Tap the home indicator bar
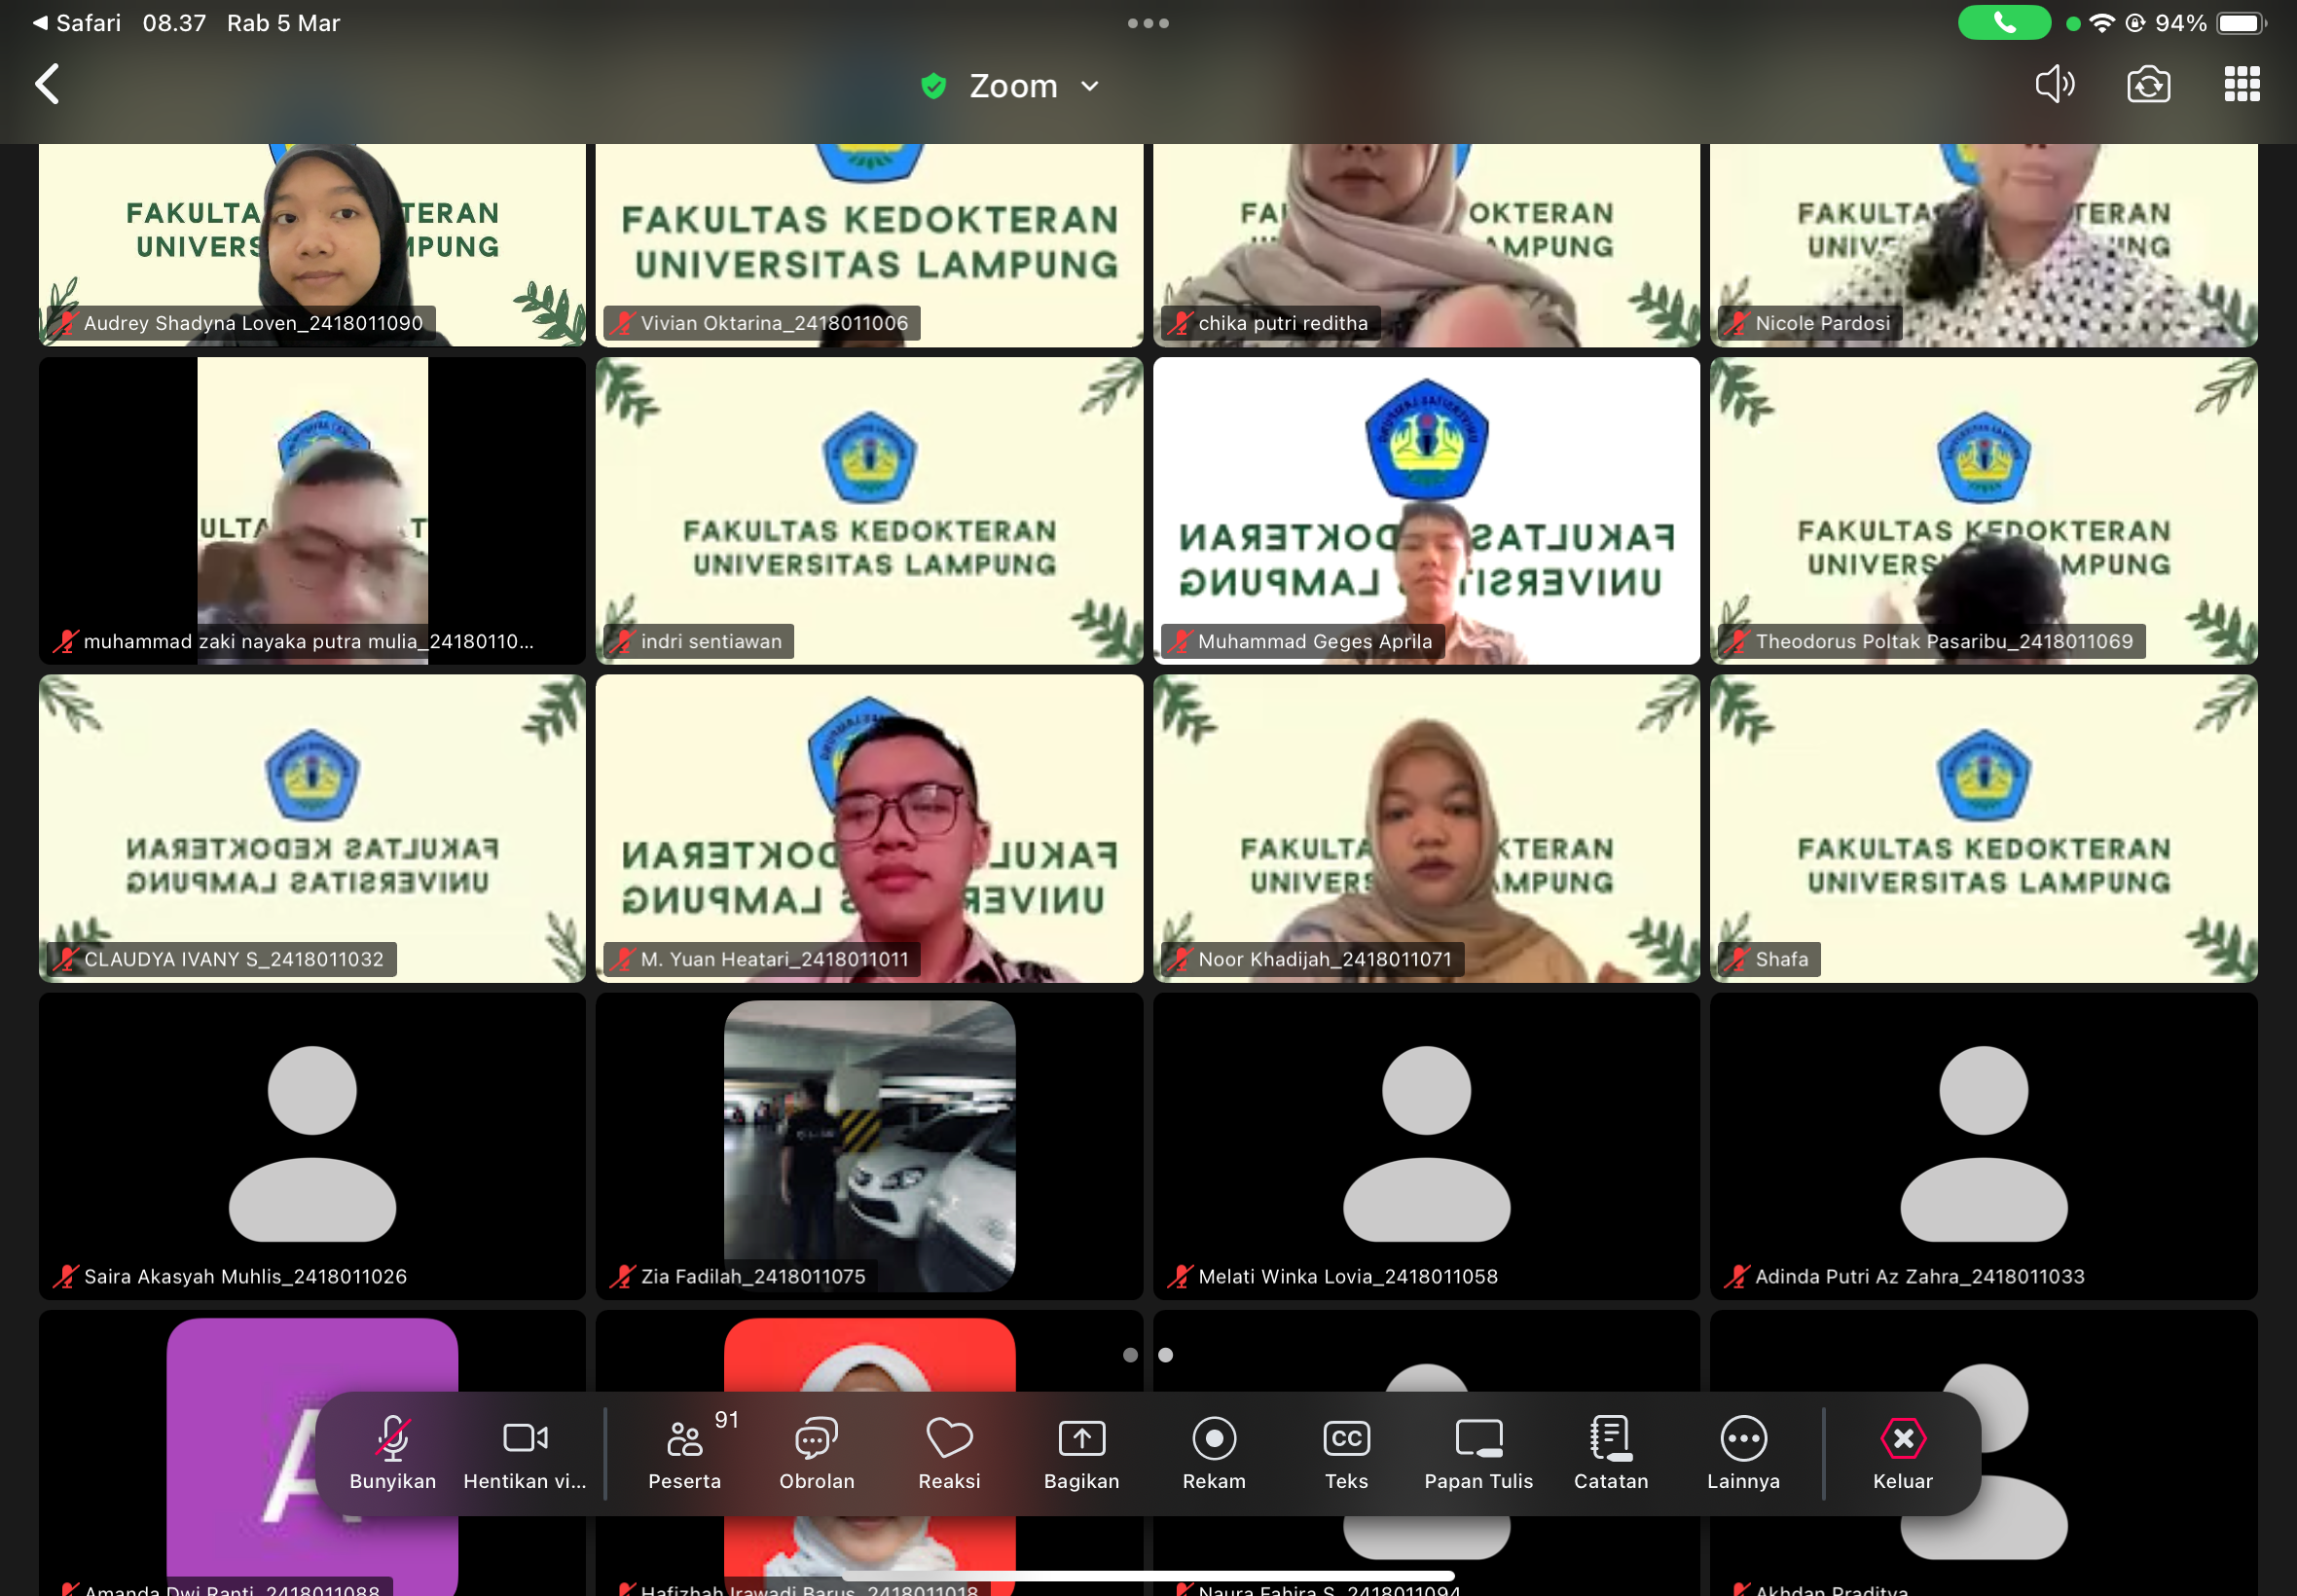Image resolution: width=2297 pixels, height=1596 pixels. [x=1148, y=1577]
